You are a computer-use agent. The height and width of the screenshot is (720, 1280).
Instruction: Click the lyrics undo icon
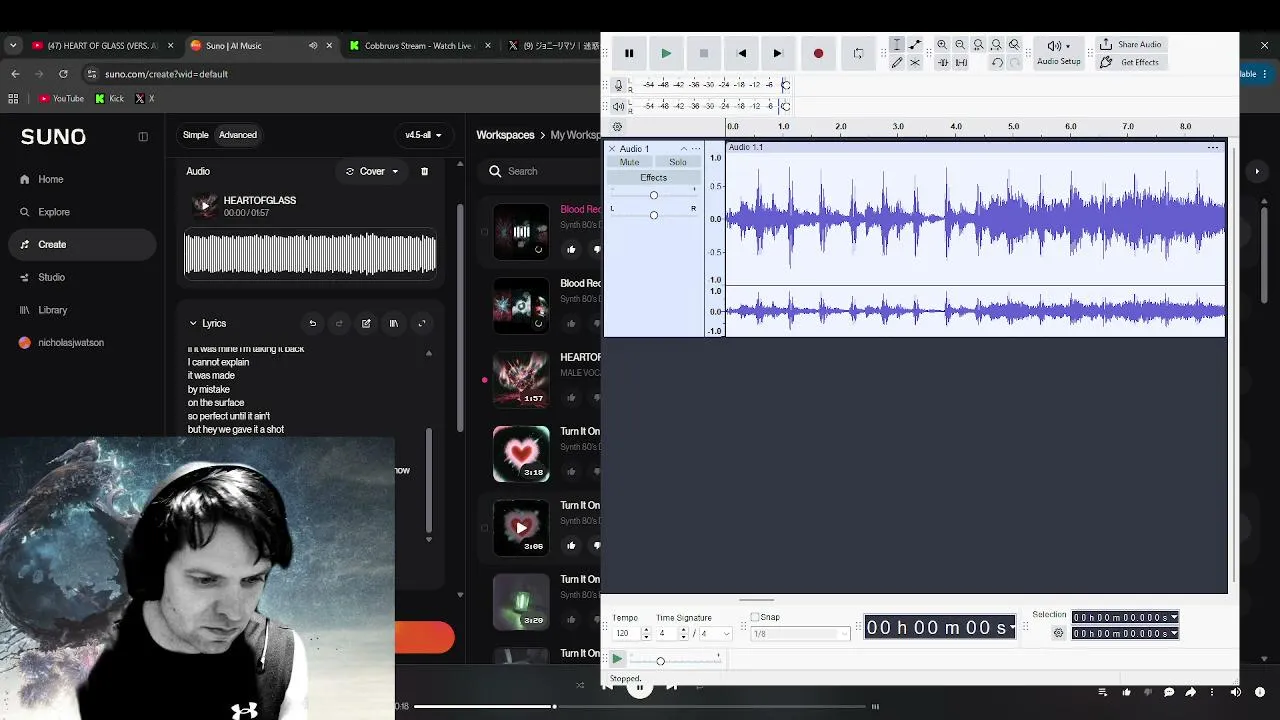[x=313, y=324]
